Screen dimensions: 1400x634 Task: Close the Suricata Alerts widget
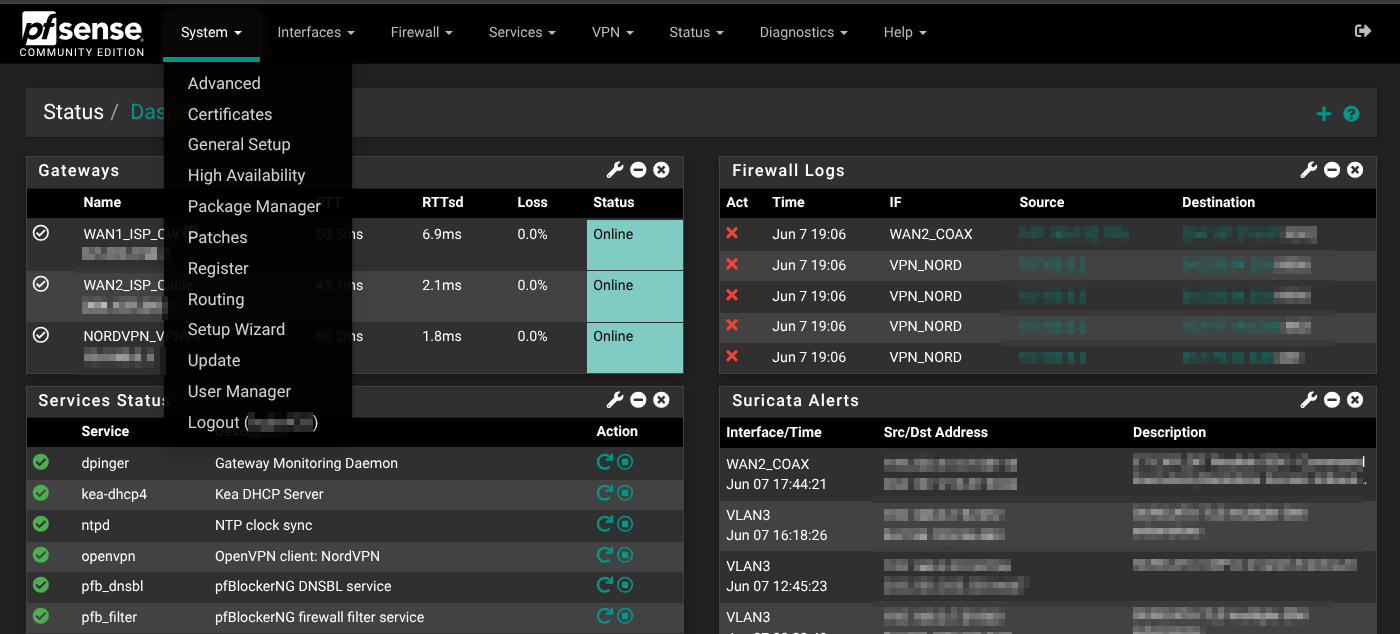pos(1355,400)
